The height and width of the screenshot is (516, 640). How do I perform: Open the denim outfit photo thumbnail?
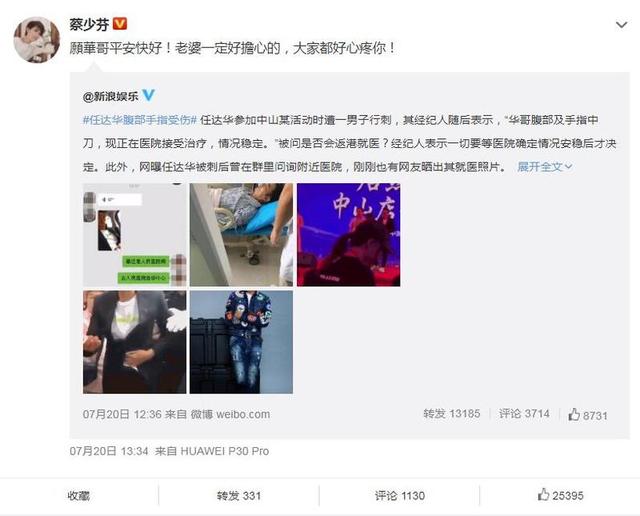point(241,342)
